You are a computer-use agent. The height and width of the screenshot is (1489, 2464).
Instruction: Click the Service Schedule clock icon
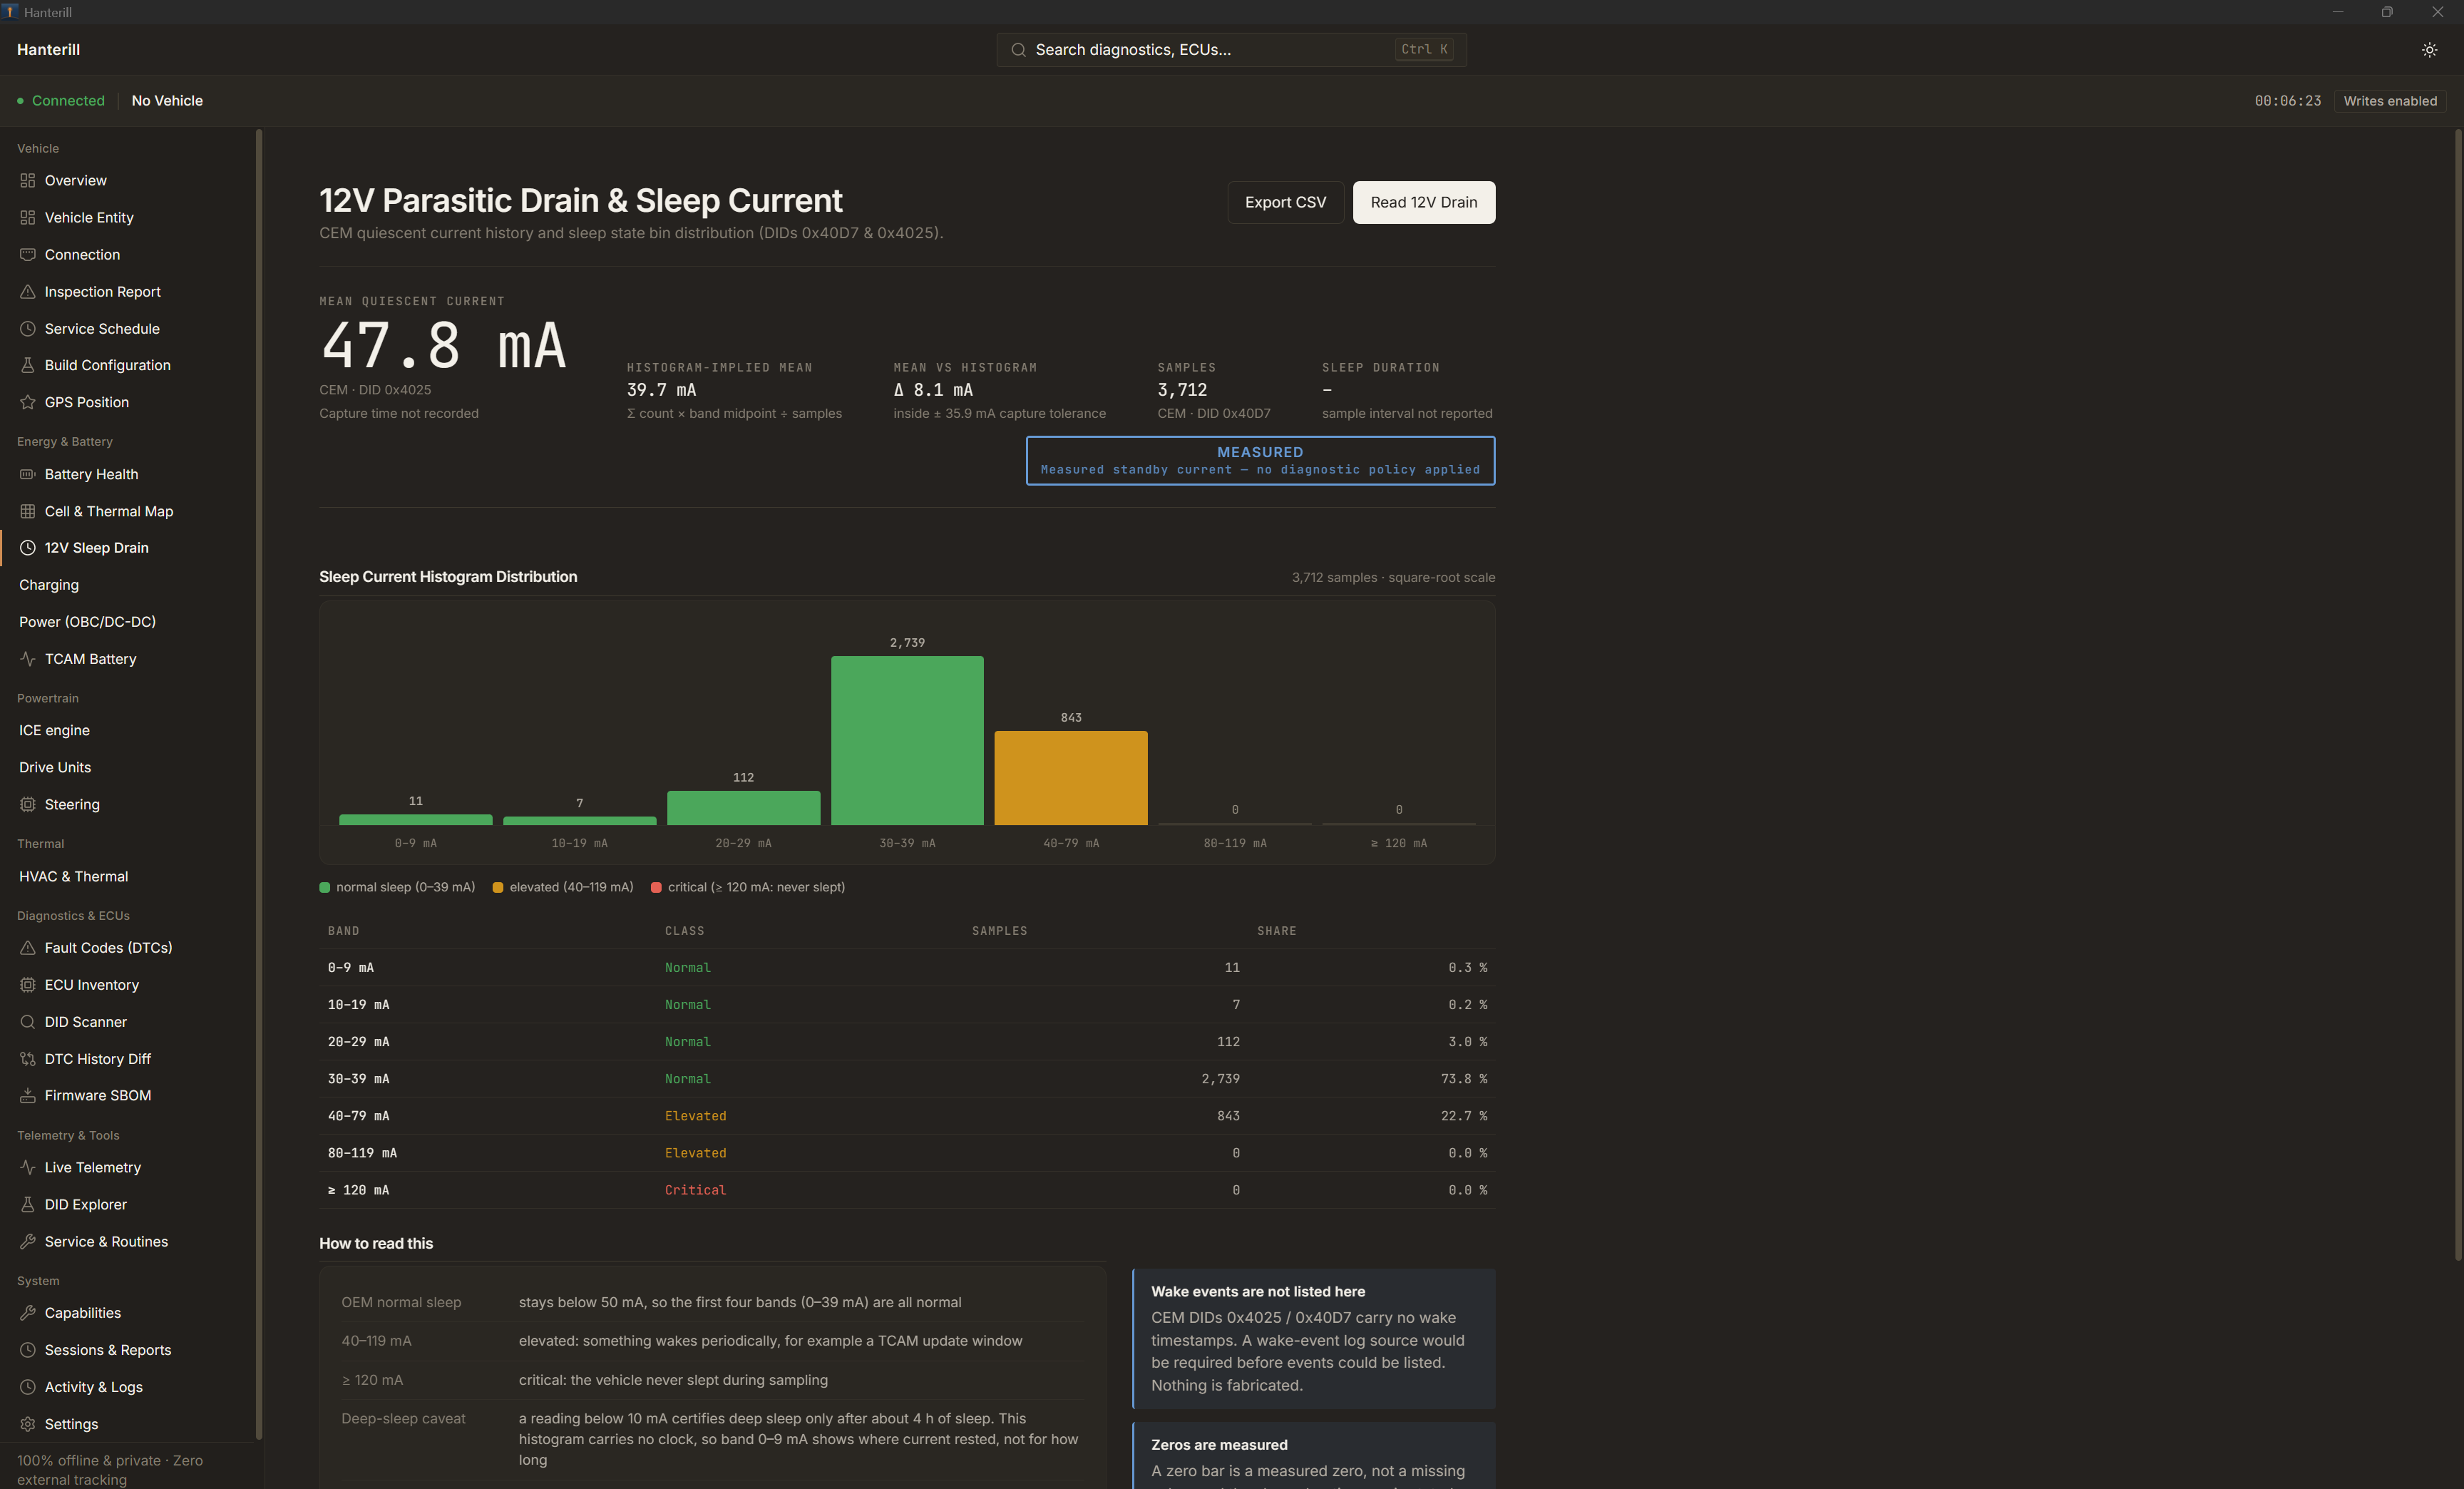pos(28,329)
